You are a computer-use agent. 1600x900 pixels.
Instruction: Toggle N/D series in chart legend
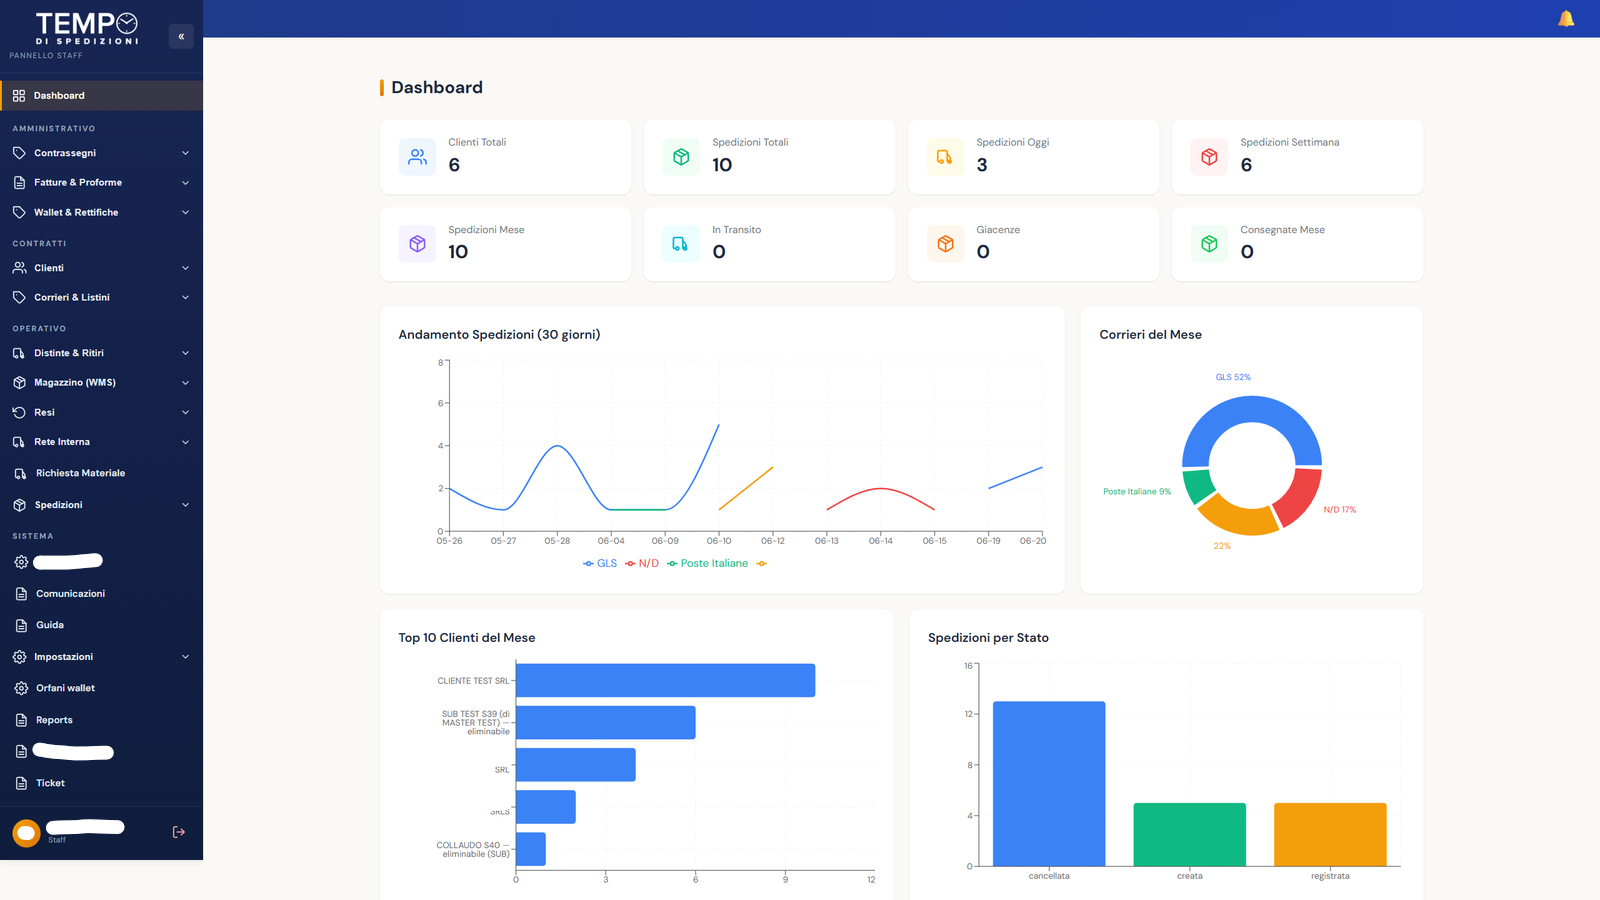coord(642,564)
